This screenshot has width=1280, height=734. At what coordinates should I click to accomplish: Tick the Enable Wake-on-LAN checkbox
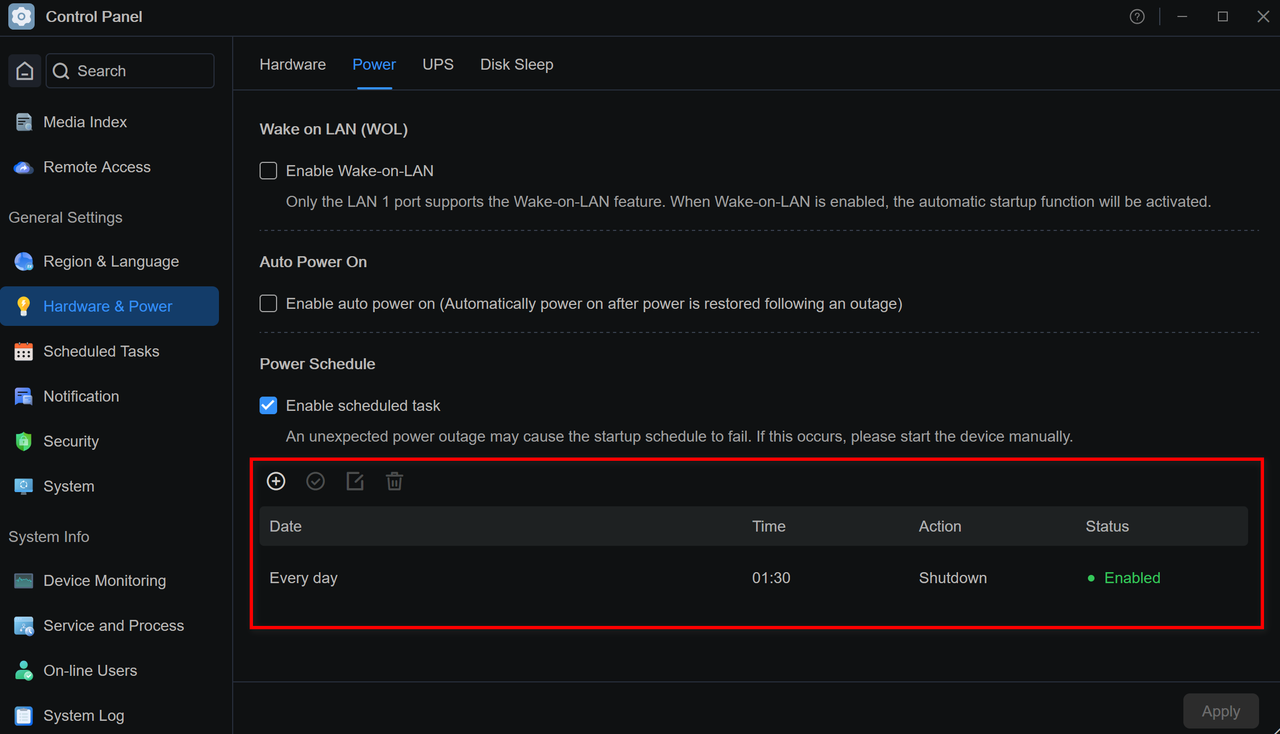point(268,171)
